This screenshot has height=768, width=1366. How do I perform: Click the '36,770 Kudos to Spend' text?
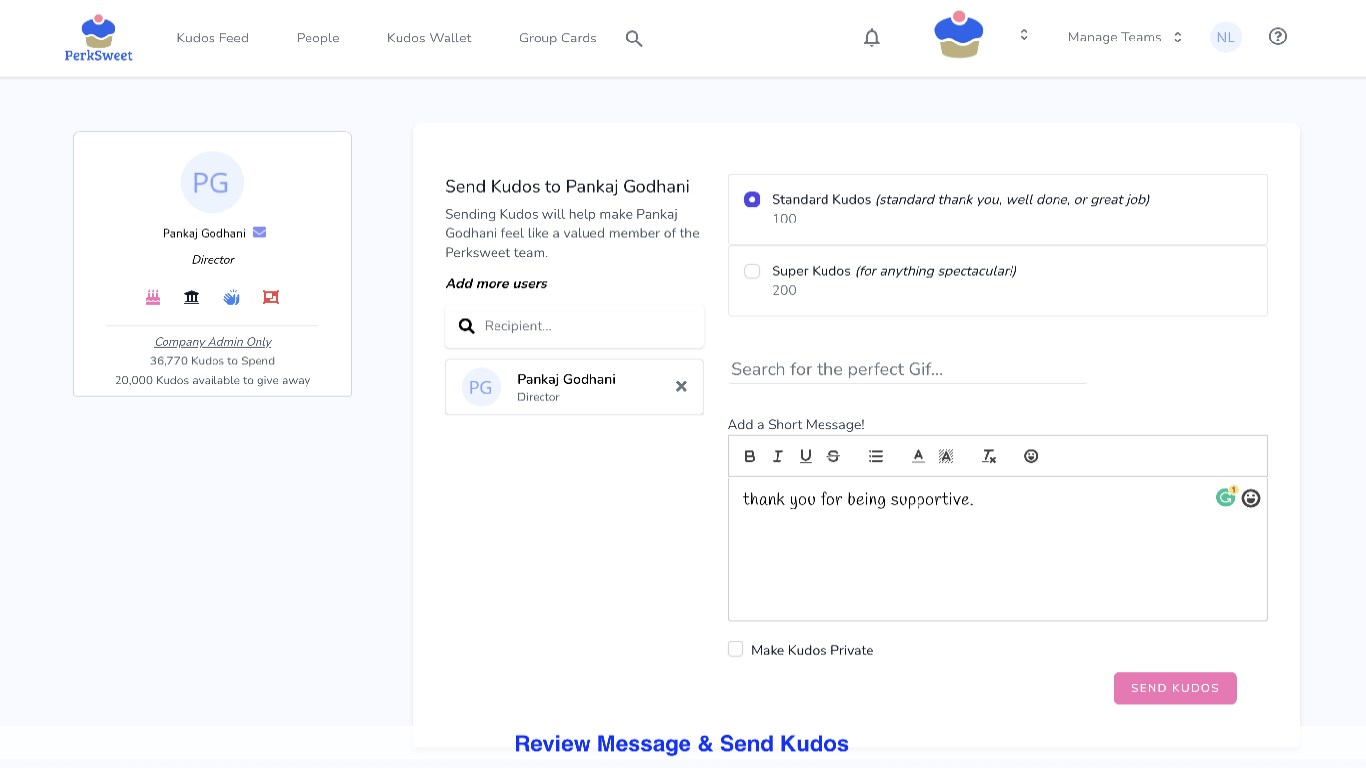click(x=212, y=361)
